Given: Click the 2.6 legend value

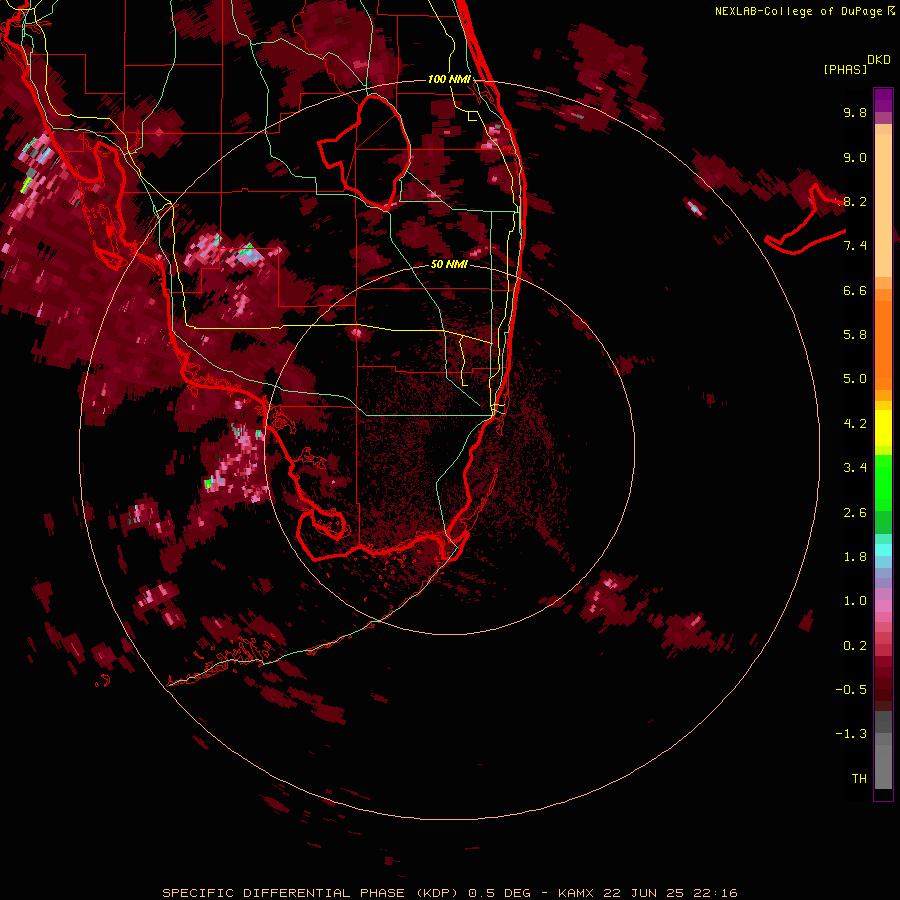Looking at the screenshot, I should tap(855, 513).
